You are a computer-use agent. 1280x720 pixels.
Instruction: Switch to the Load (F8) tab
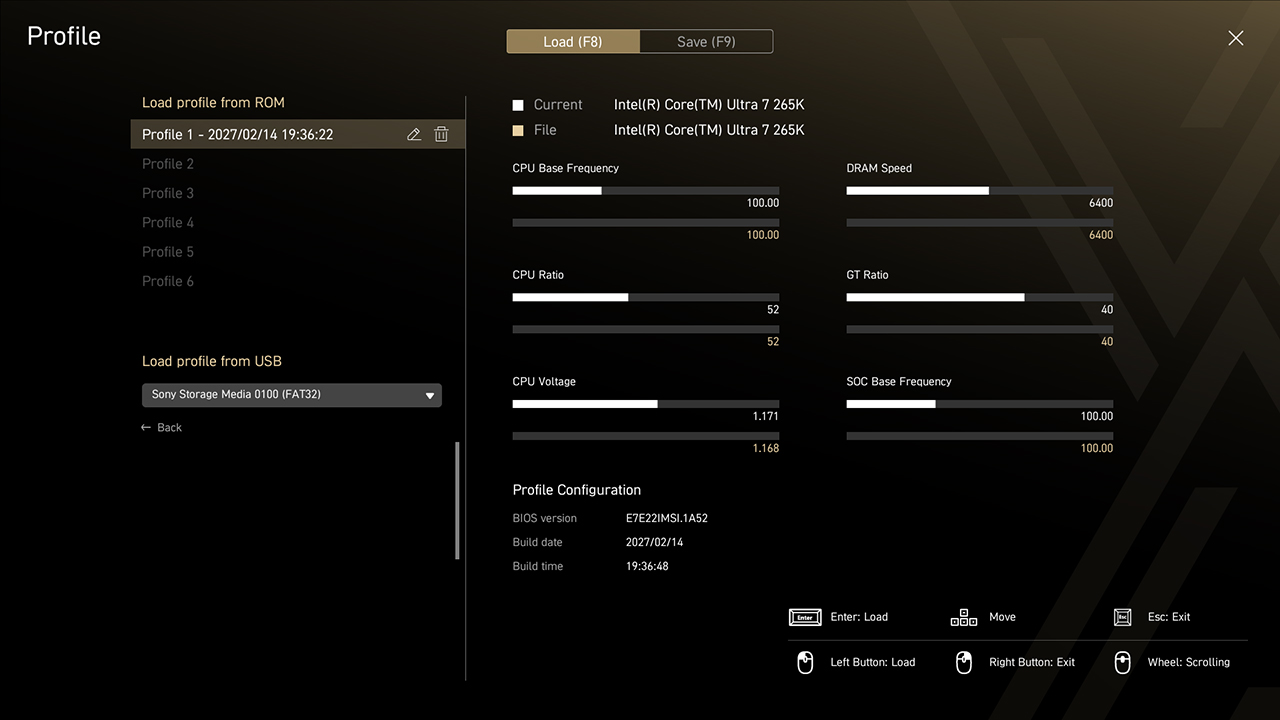[573, 41]
